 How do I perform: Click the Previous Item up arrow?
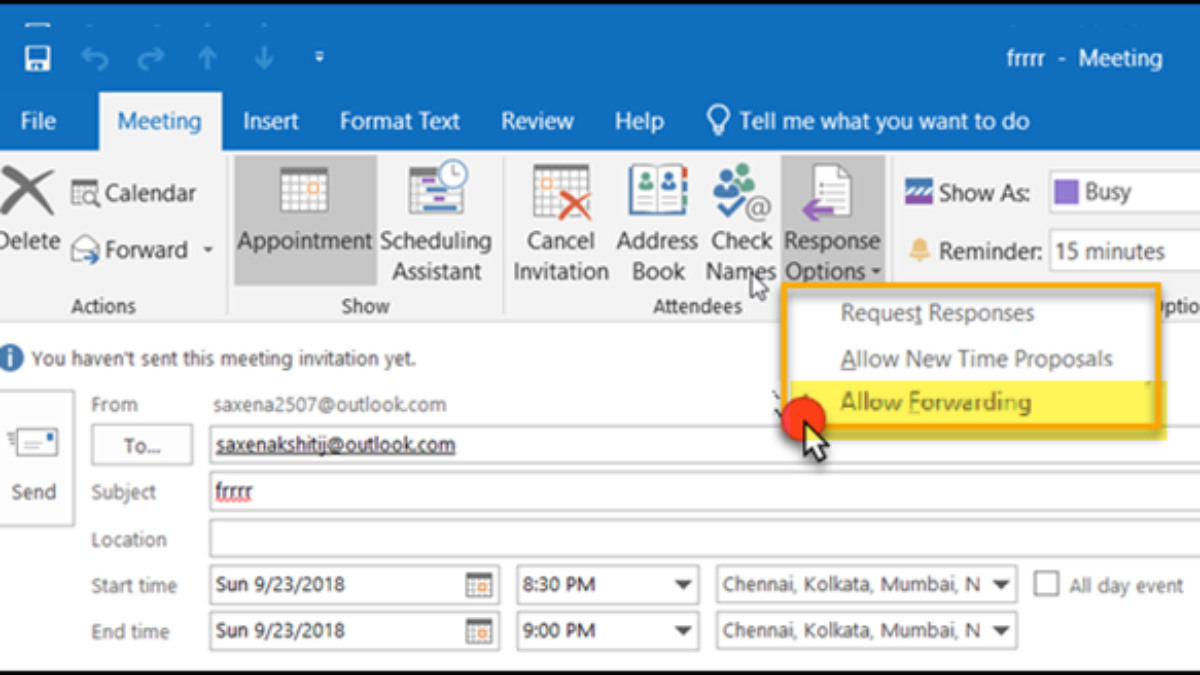[207, 59]
